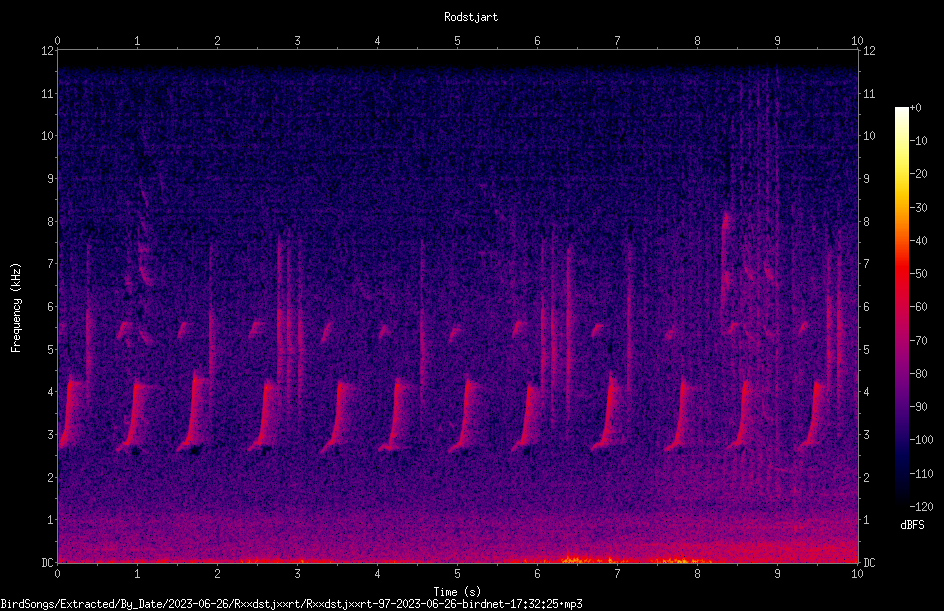Click the 6 tick on the left frequency axis
The width and height of the screenshot is (944, 611).
[51, 306]
